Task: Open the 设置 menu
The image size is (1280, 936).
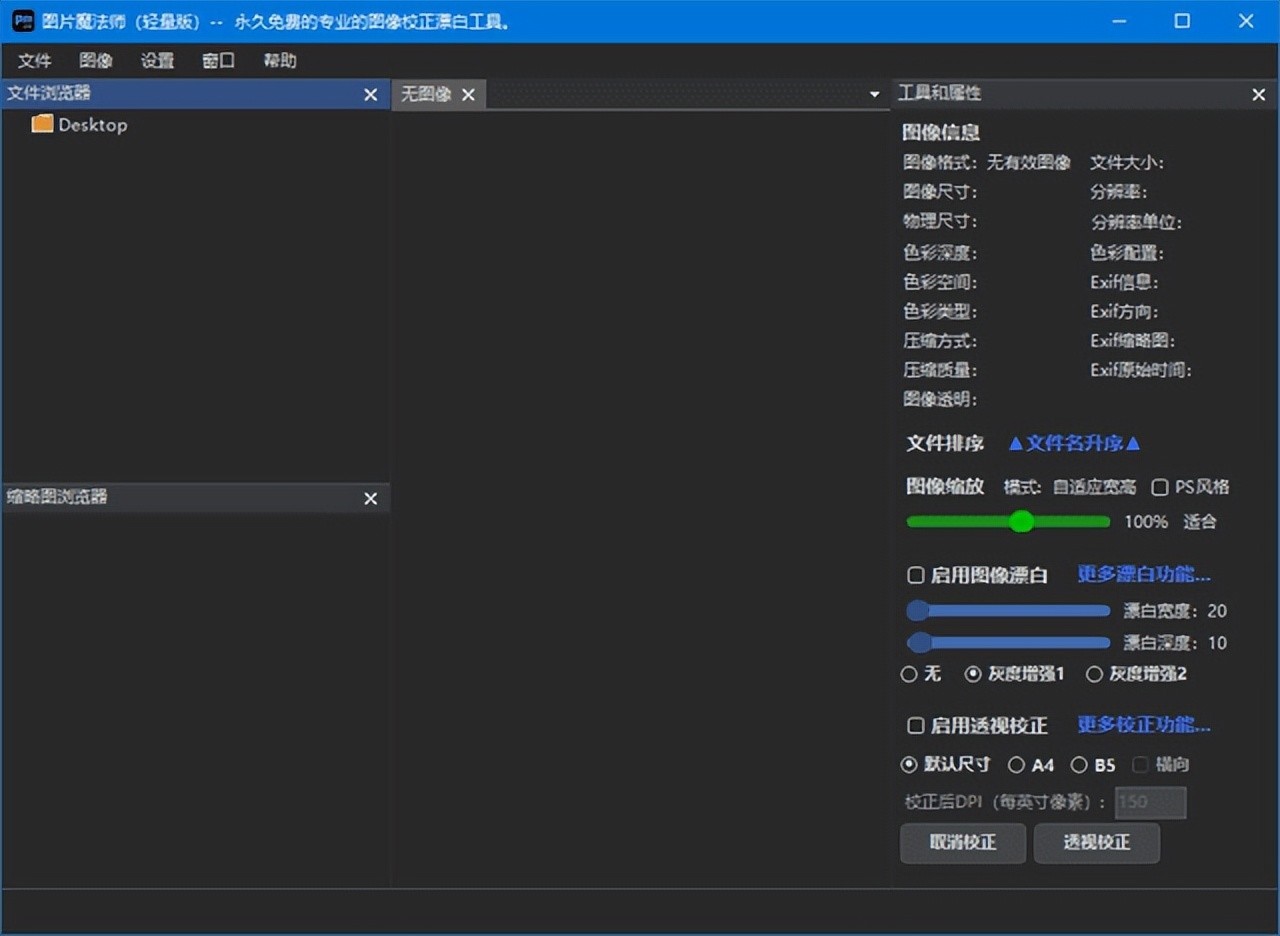Action: 157,61
